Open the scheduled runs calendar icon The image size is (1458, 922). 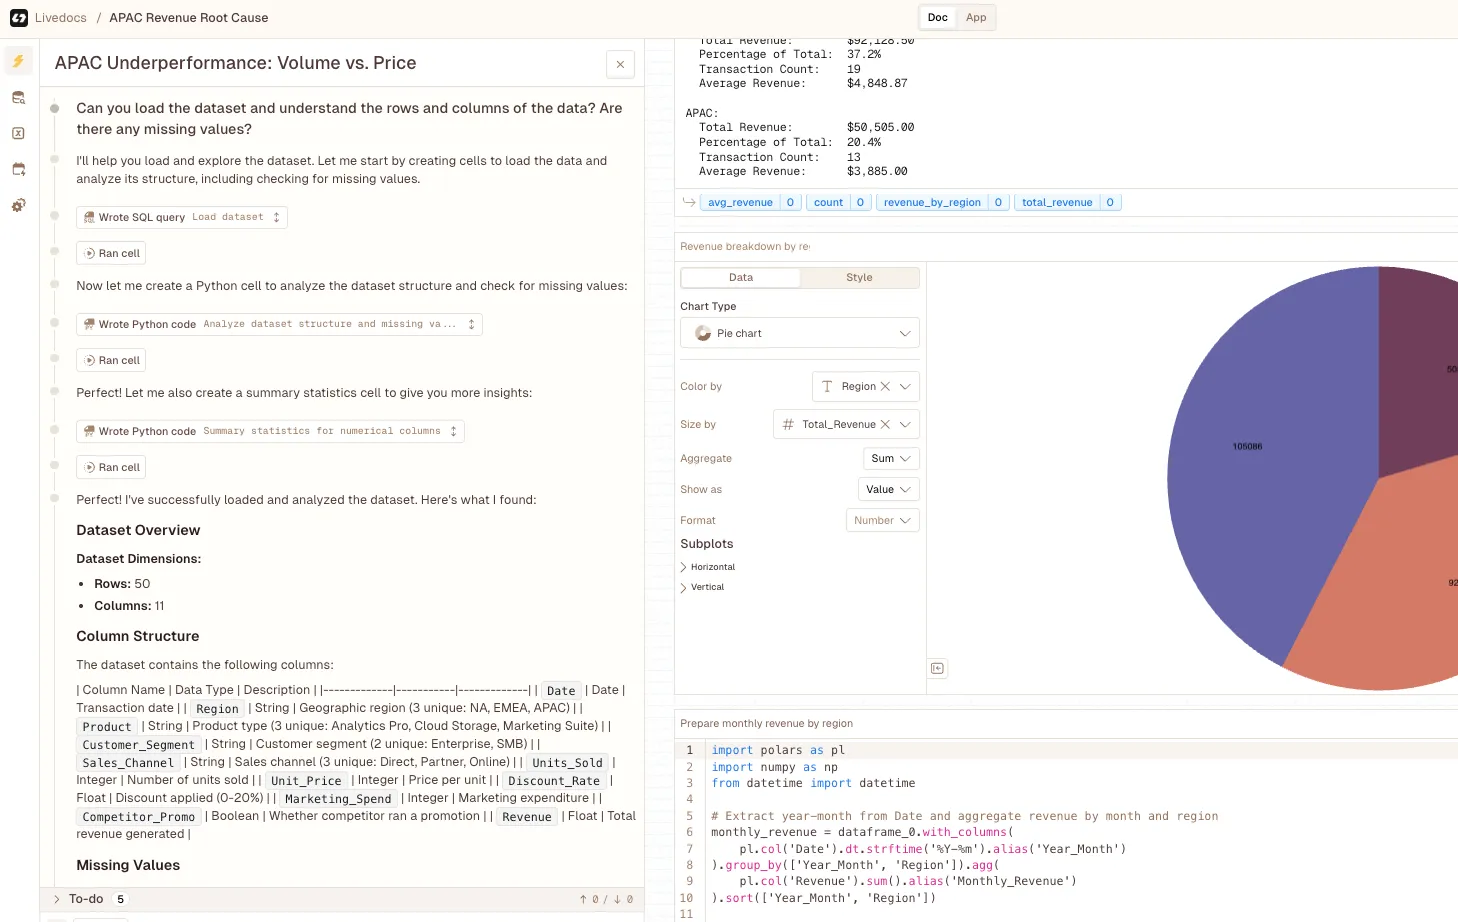coord(18,169)
